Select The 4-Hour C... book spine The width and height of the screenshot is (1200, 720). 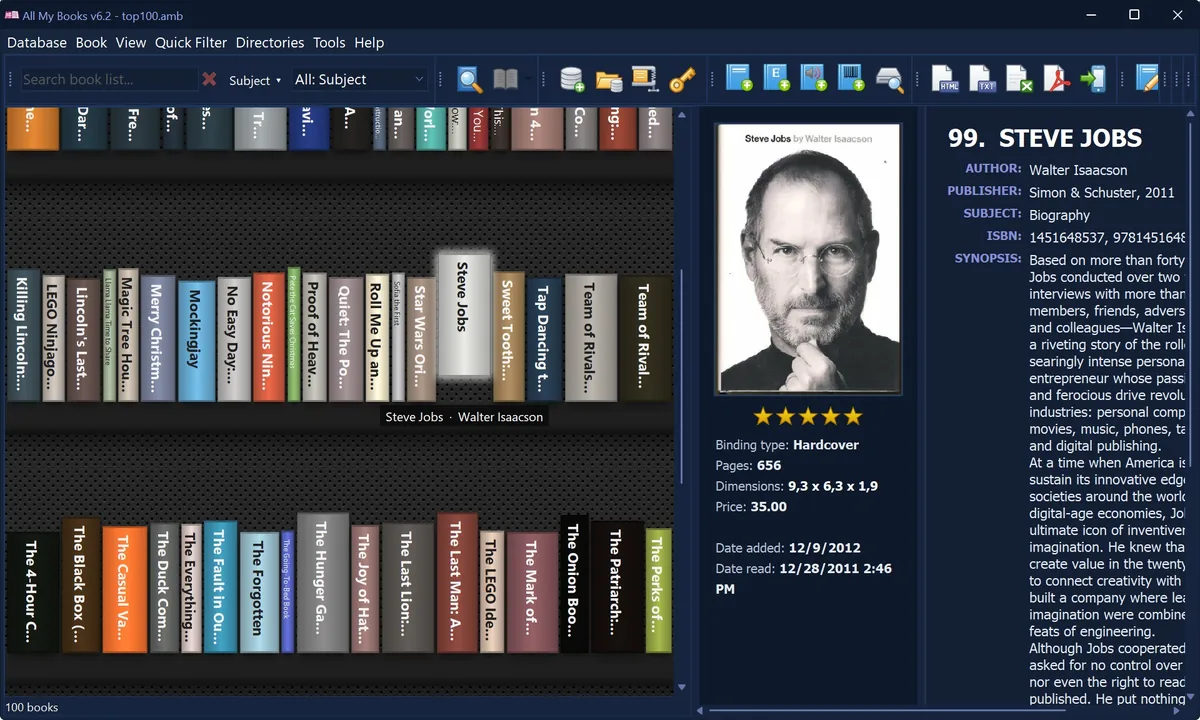32,593
